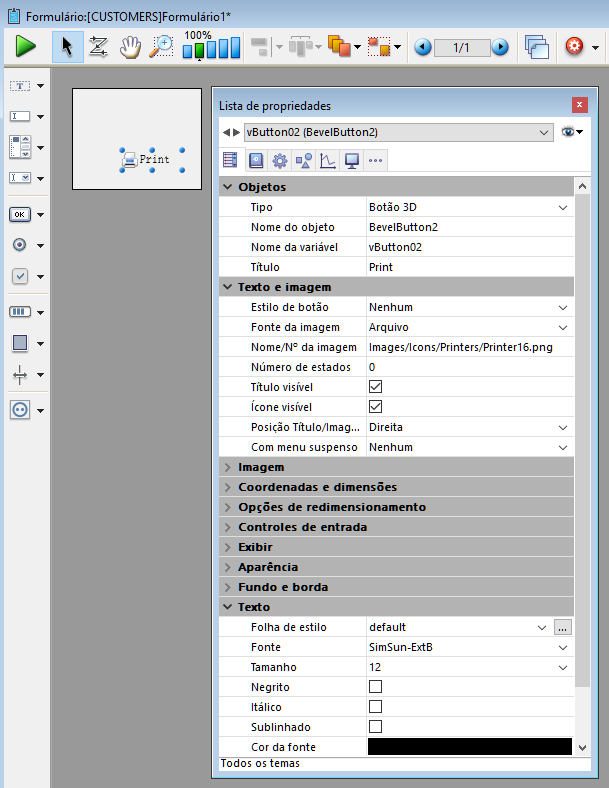609x788 pixels.
Task: Uncheck the Ícone visível checkbox
Action: pyautogui.click(x=376, y=407)
